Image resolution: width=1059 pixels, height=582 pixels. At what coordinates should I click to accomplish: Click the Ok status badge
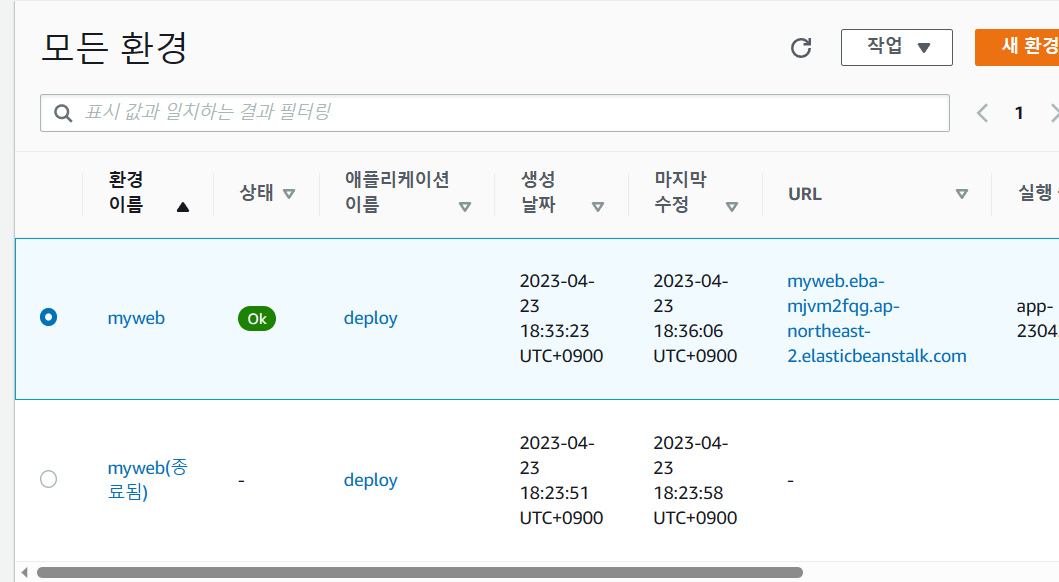pyautogui.click(x=257, y=319)
